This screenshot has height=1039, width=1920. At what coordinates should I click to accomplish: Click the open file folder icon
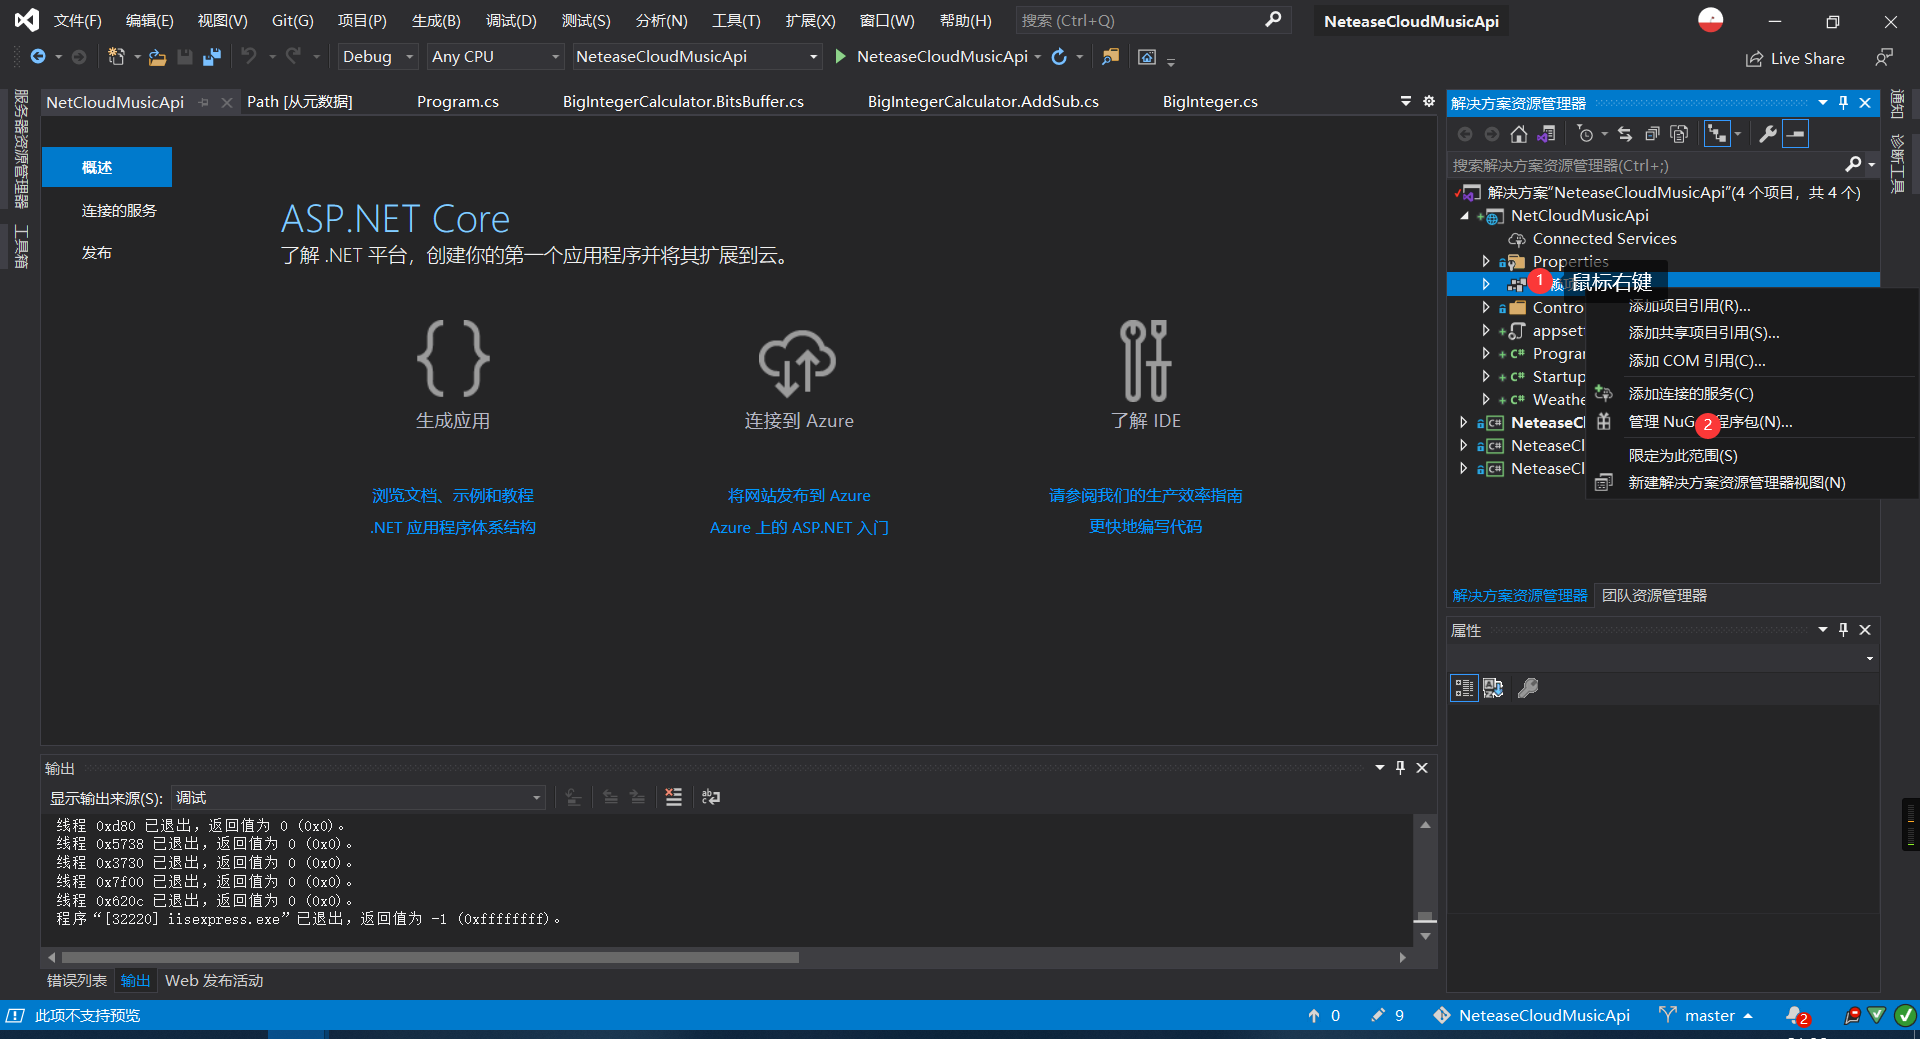point(157,57)
